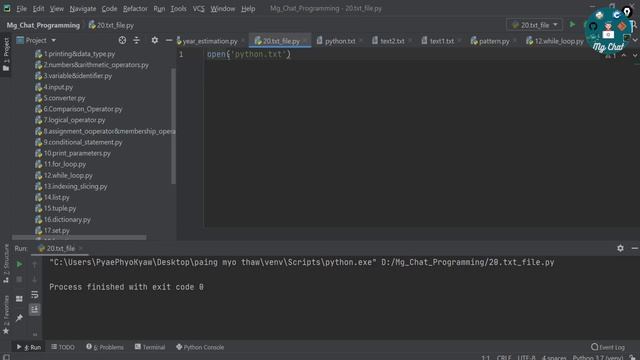
Task: Open Run panel settings gear
Action: 620,248
